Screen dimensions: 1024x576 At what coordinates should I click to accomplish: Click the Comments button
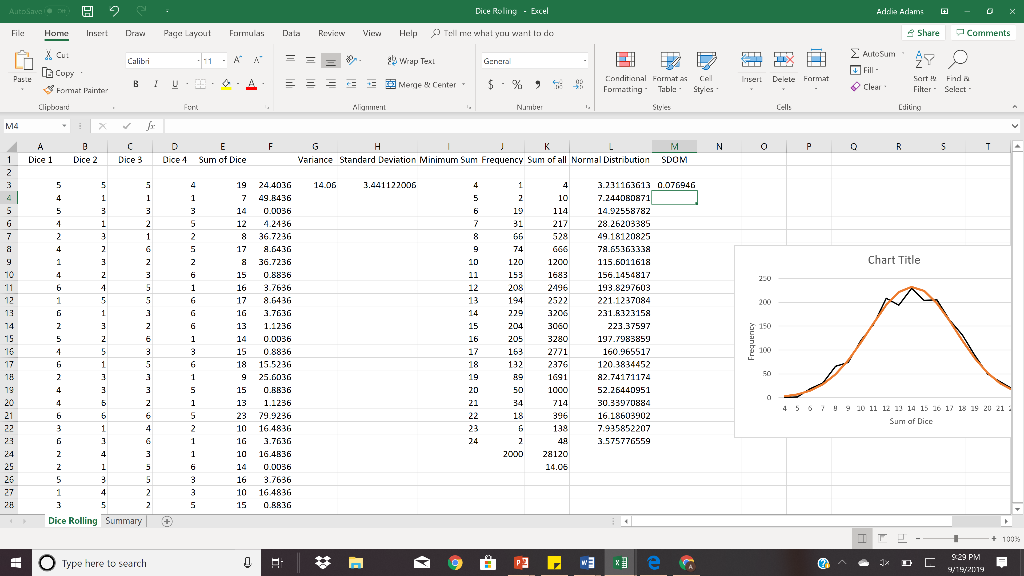coord(982,33)
